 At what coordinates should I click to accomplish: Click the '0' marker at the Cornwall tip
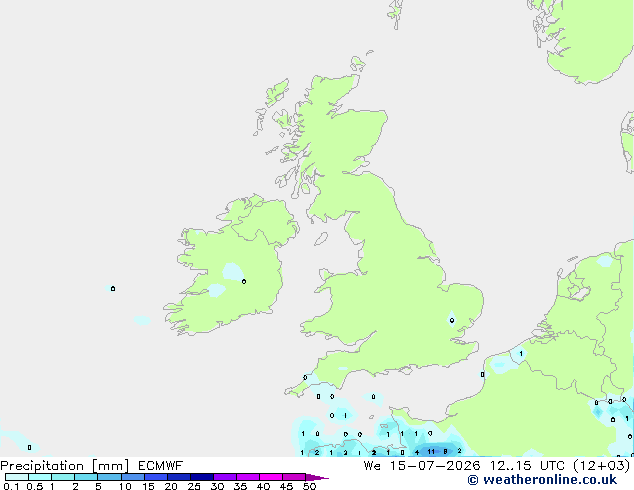[305, 378]
